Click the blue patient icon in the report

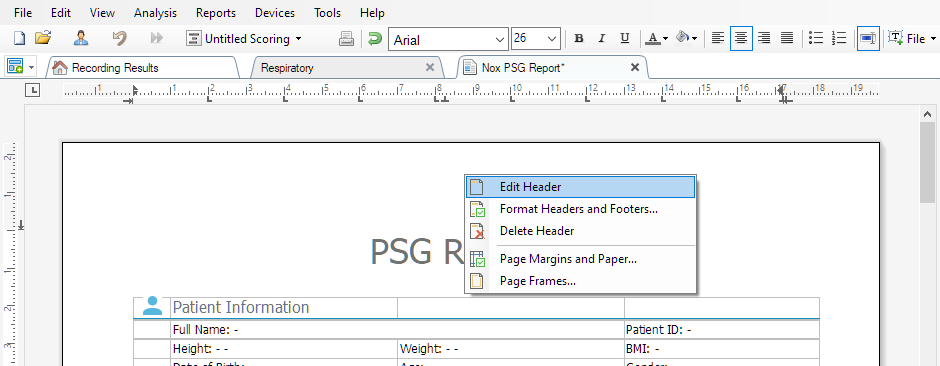152,306
